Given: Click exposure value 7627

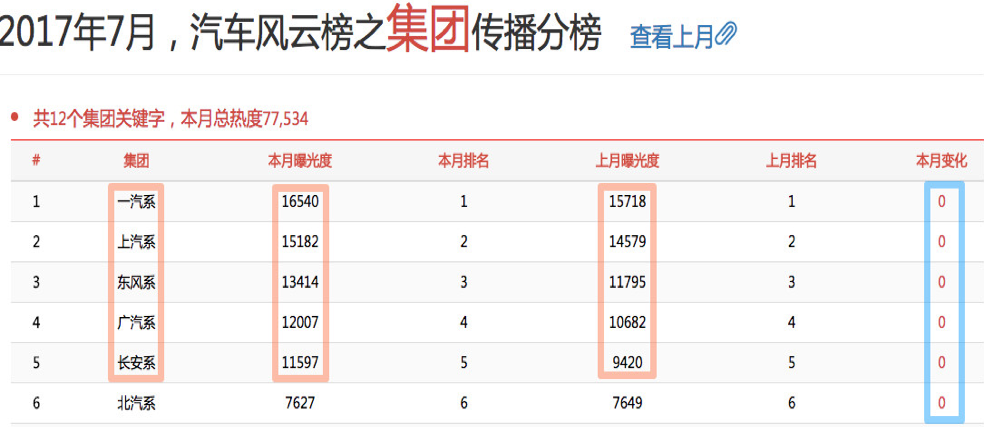Looking at the screenshot, I should click(x=300, y=403).
